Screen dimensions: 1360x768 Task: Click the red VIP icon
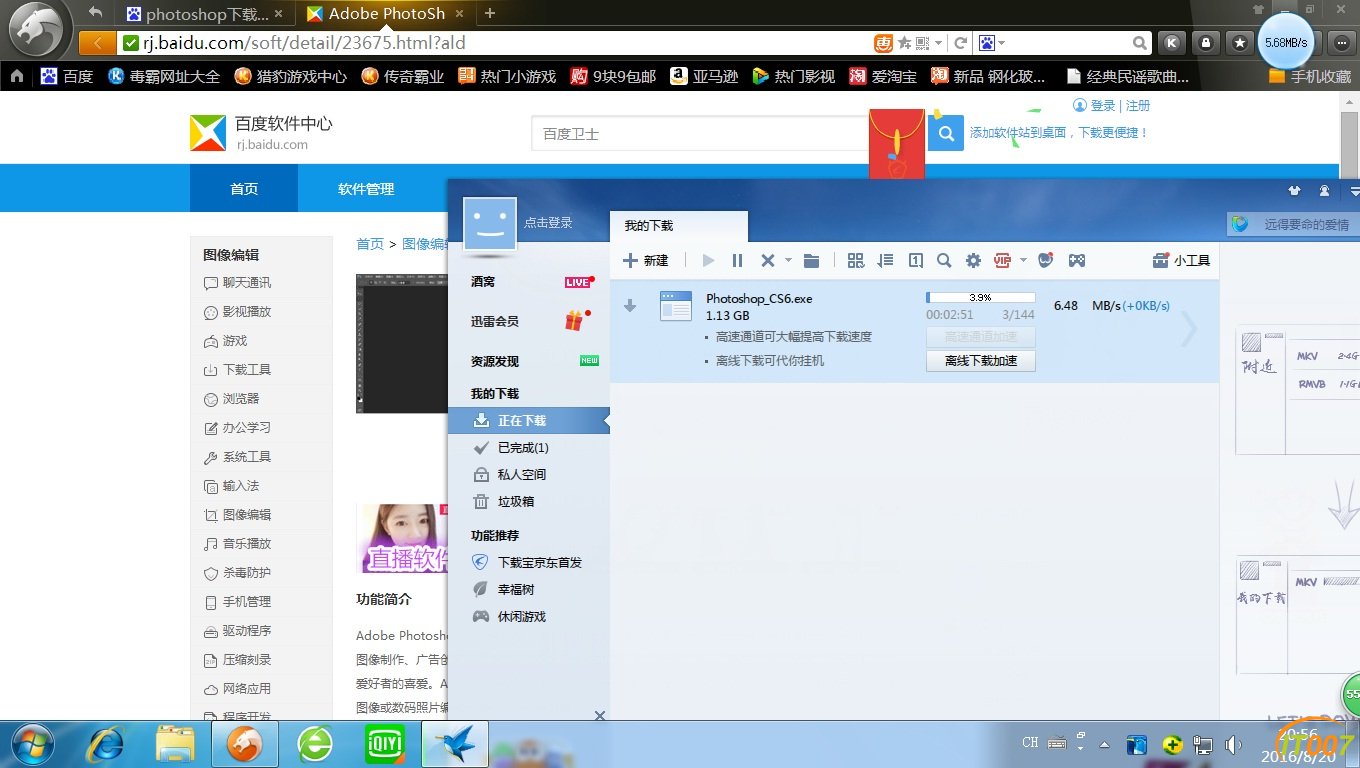click(x=1003, y=260)
